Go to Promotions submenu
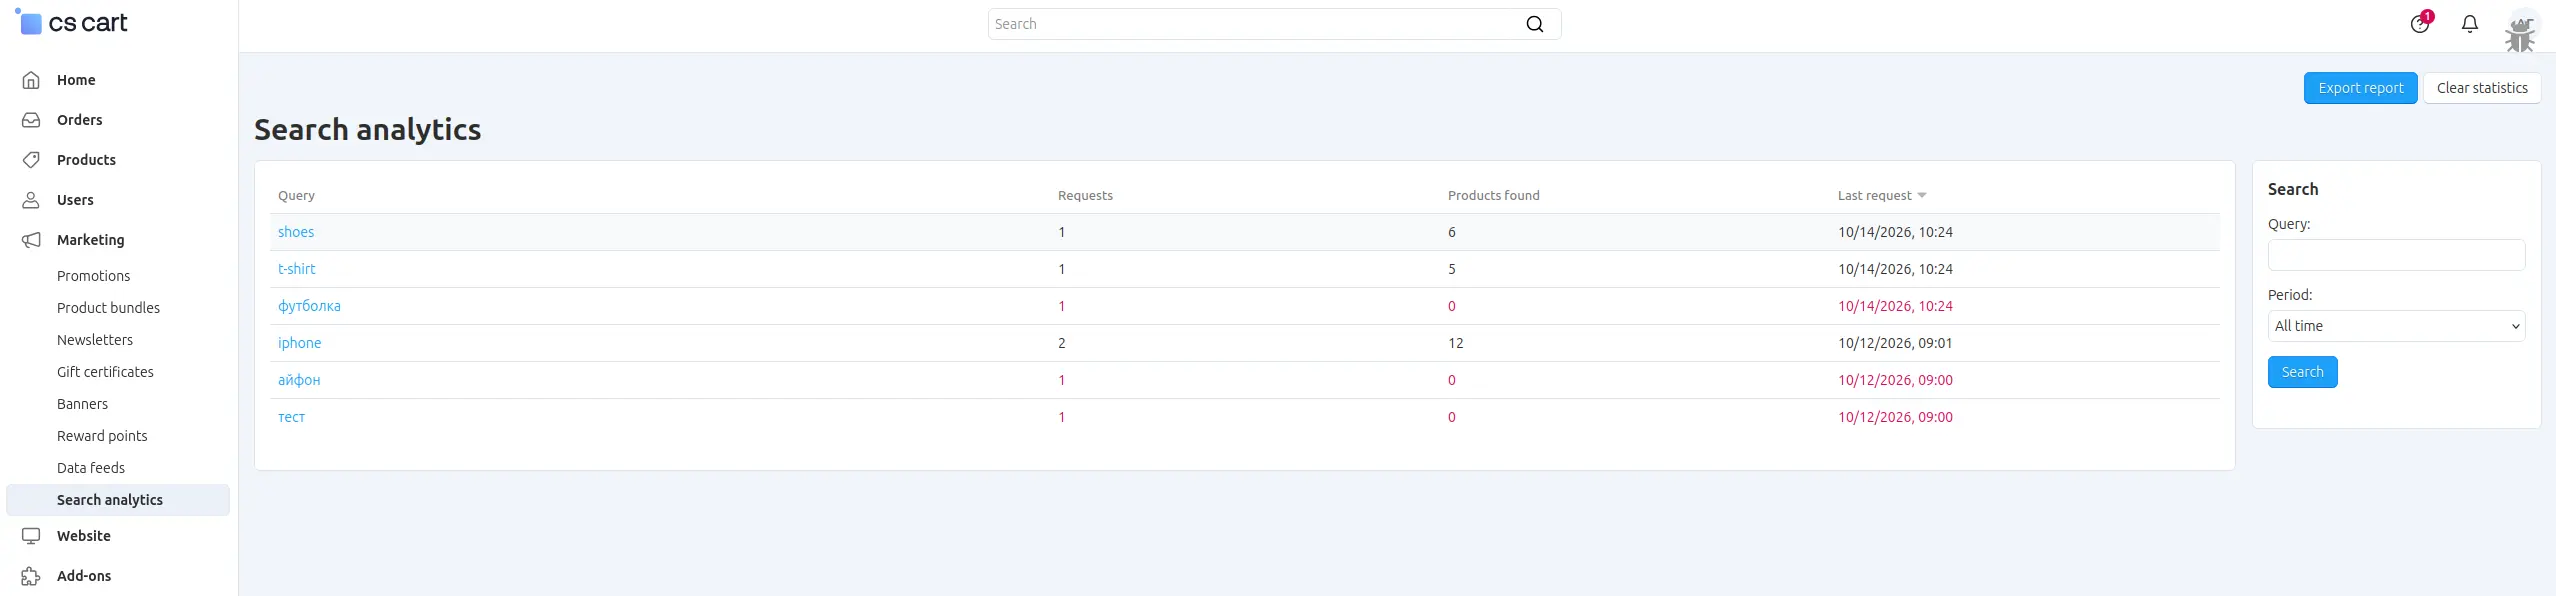 tap(93, 276)
